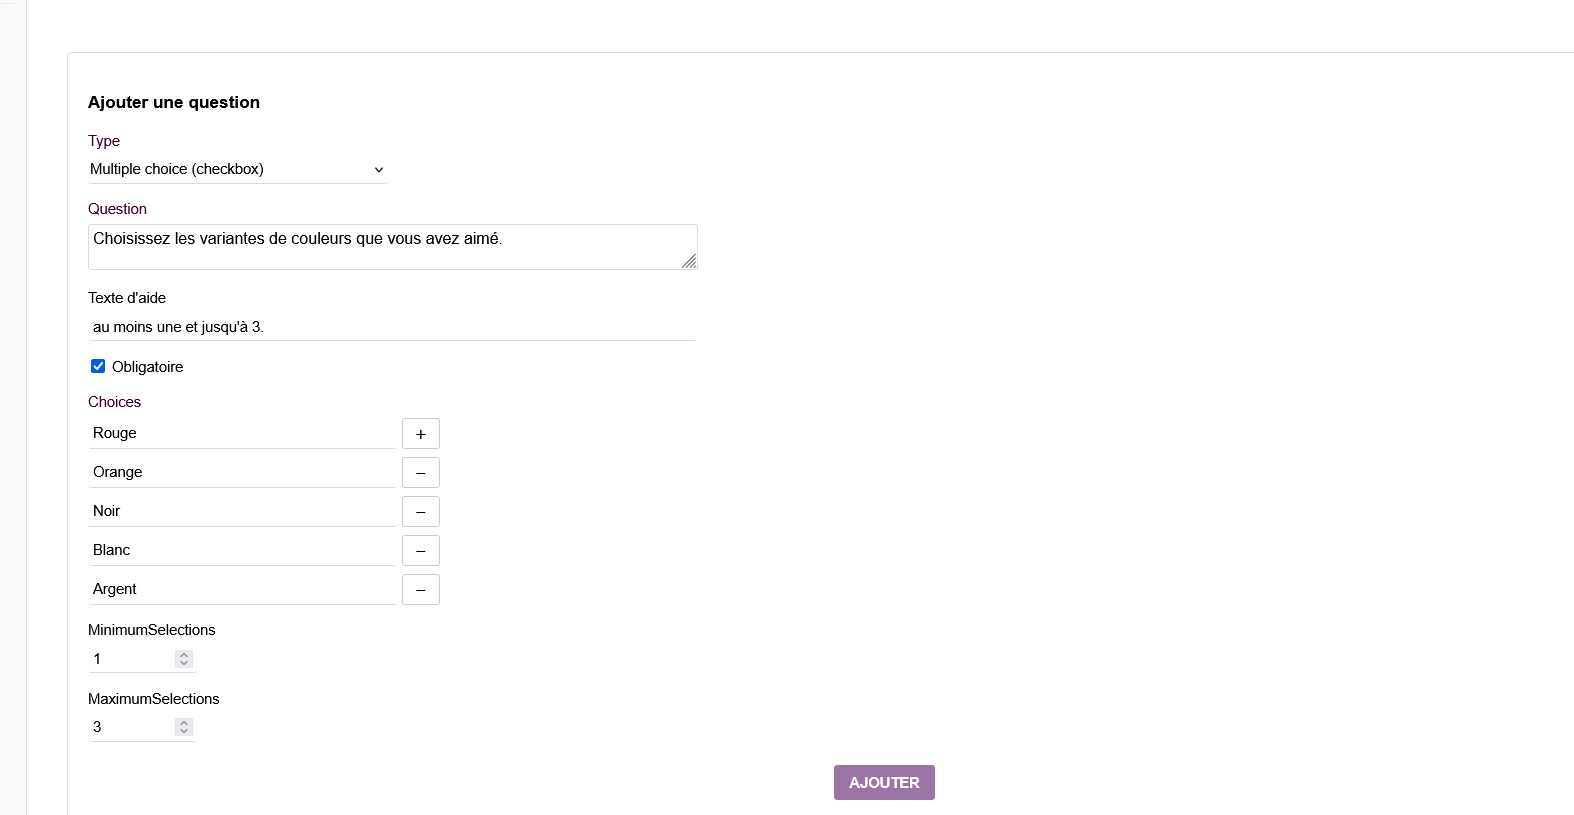Increment MaximumSelections using the up arrow
1574x815 pixels.
184,723
